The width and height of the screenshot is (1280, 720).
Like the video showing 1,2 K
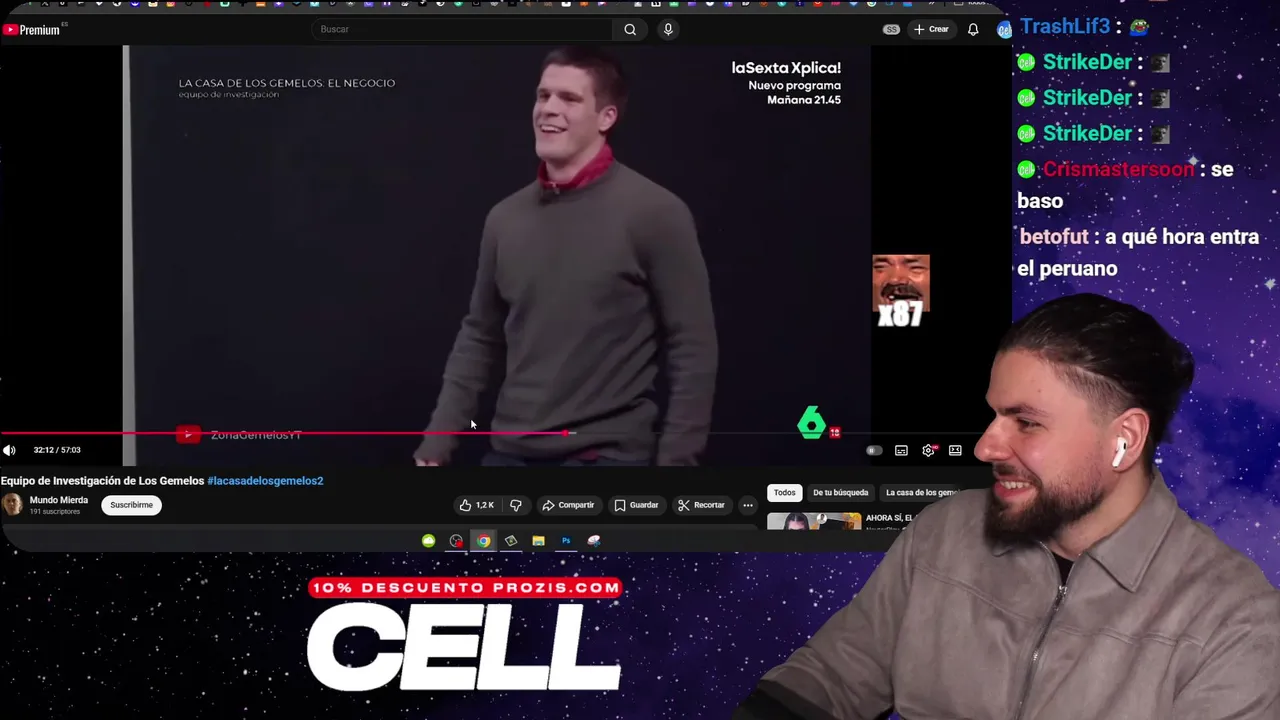tap(476, 505)
